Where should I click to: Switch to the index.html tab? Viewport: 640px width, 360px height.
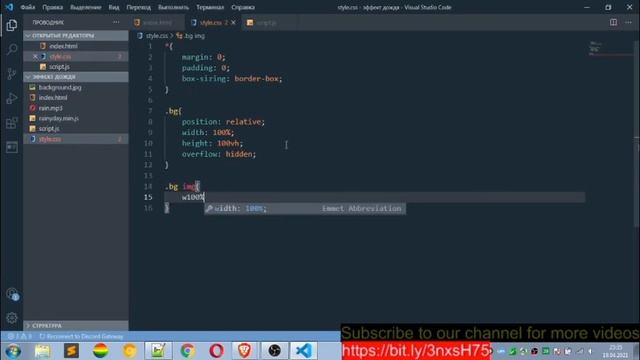coord(156,22)
